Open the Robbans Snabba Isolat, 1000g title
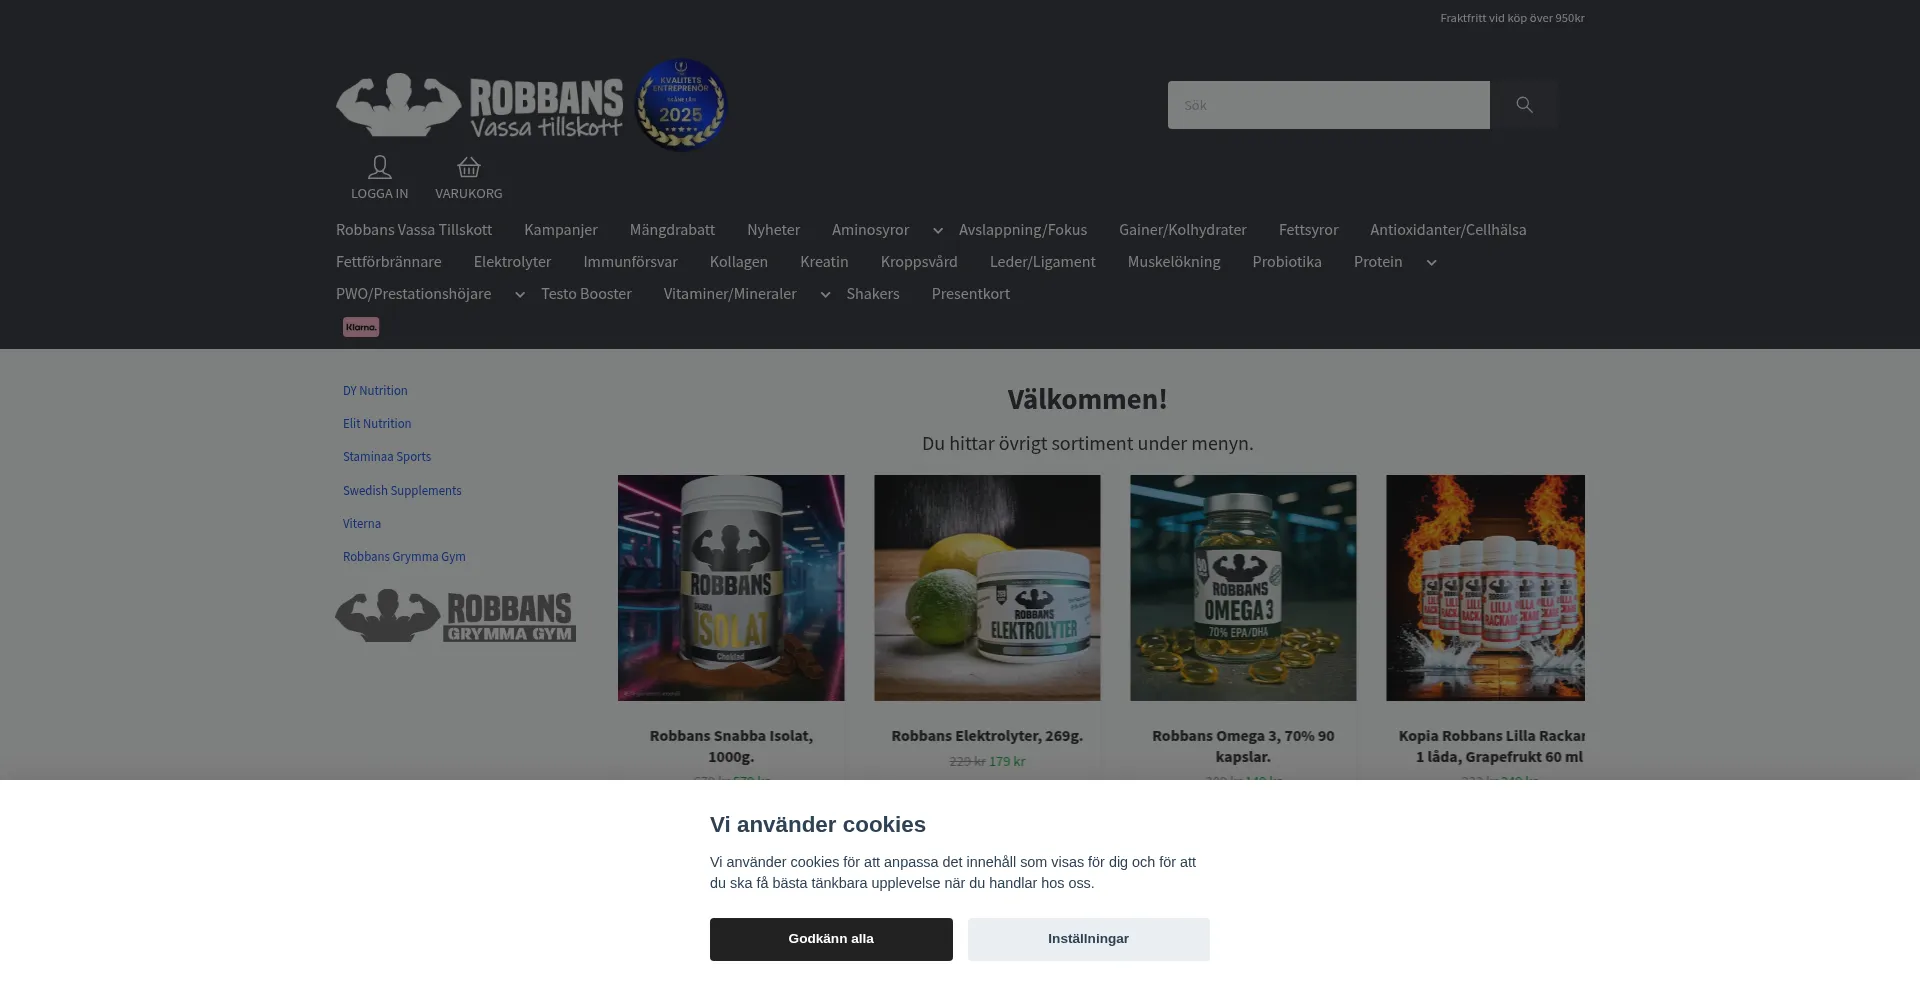Image resolution: width=1920 pixels, height=993 pixels. tap(731, 747)
